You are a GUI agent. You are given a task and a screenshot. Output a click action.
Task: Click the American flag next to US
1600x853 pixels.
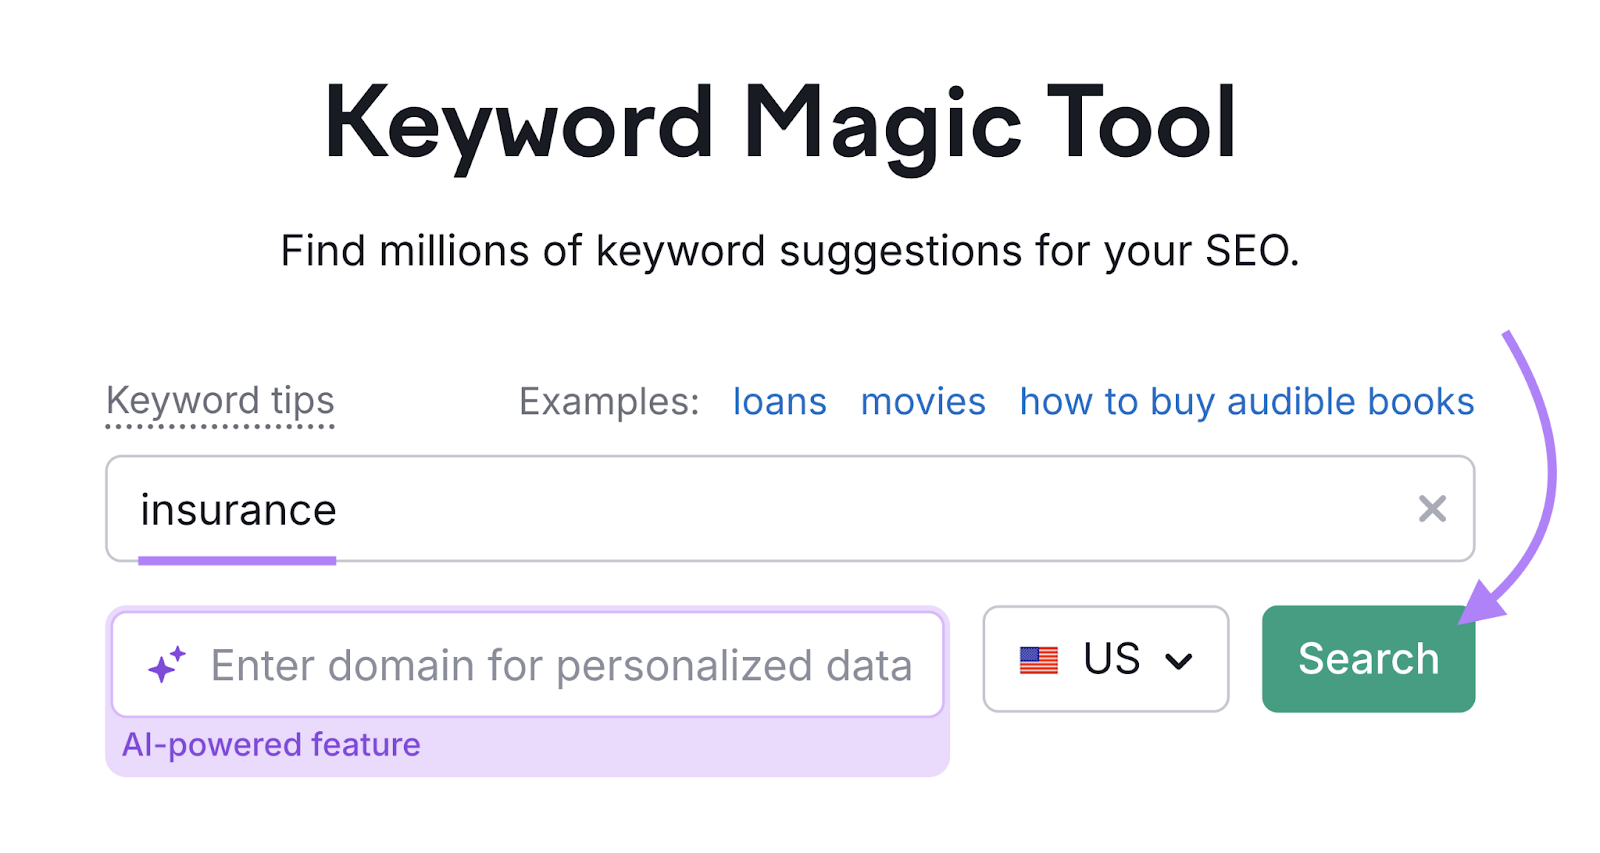(x=1038, y=659)
